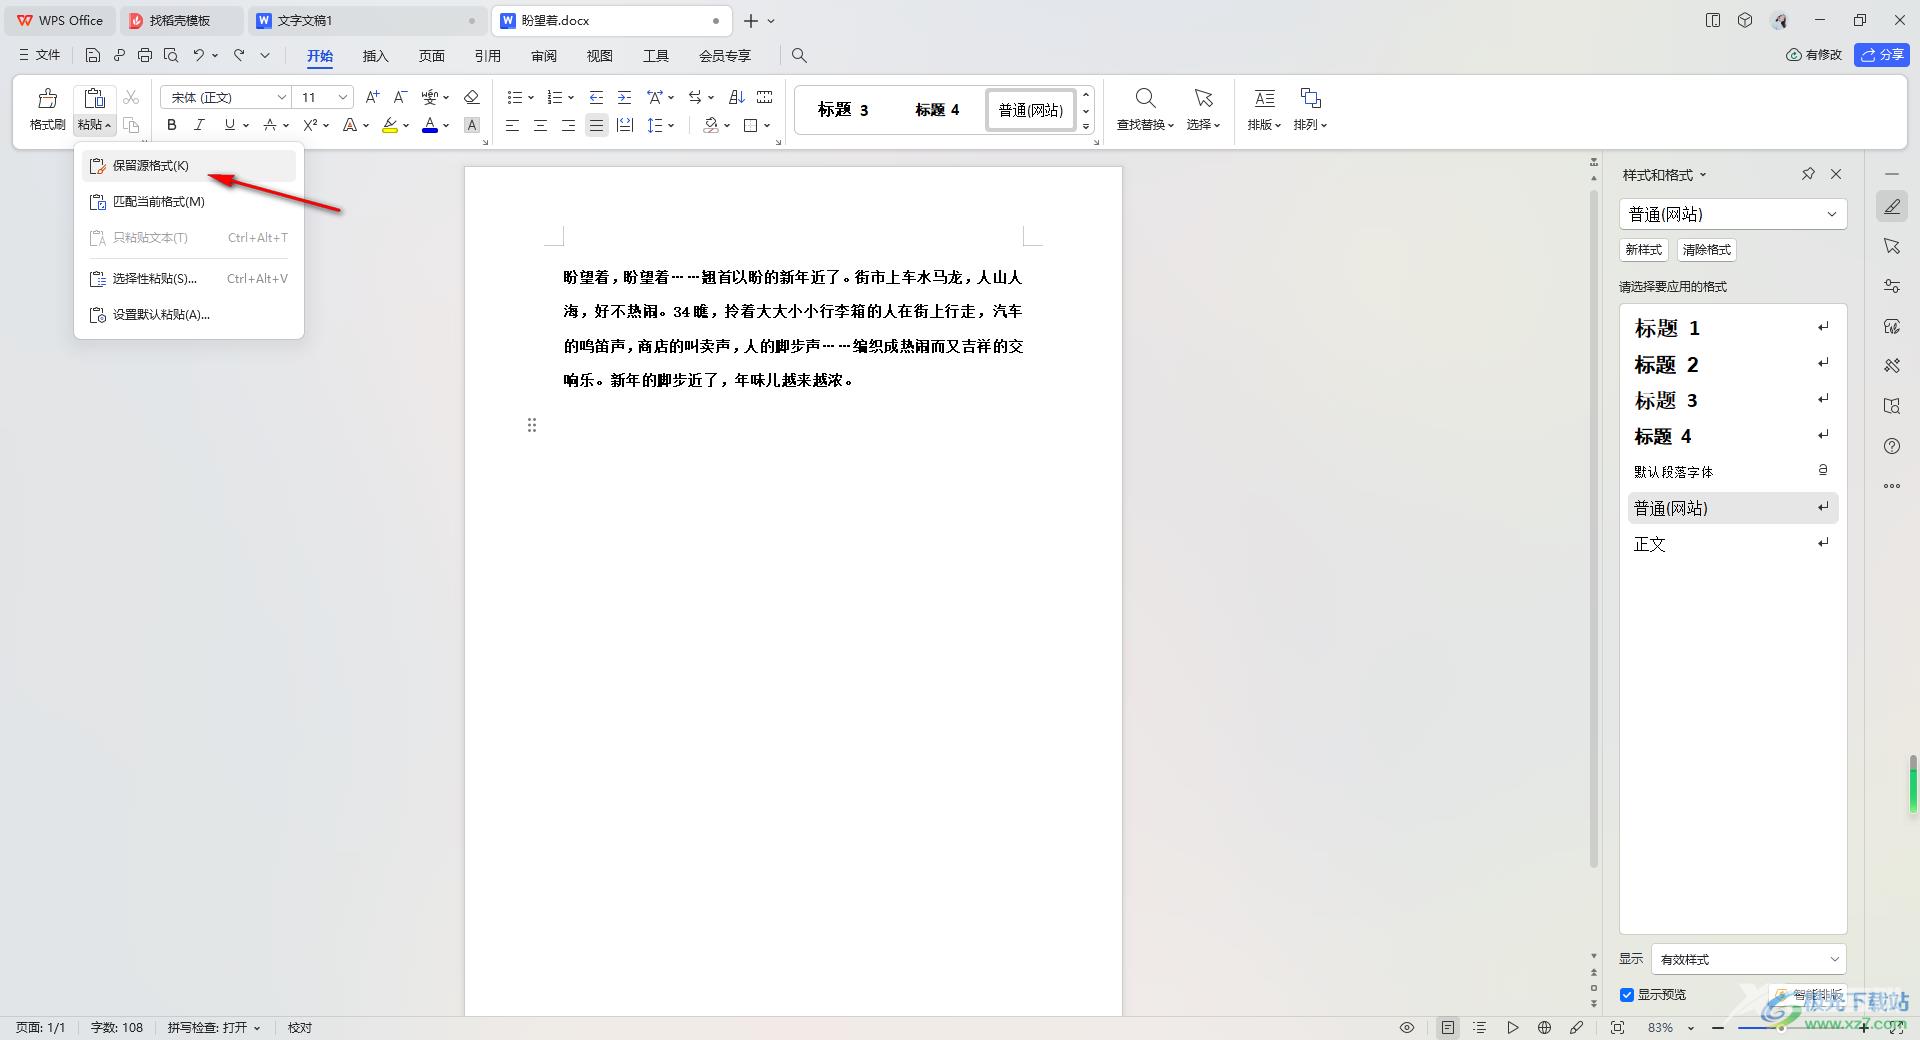Click the 清除格式 button
Viewport: 1920px width, 1040px height.
pos(1706,250)
